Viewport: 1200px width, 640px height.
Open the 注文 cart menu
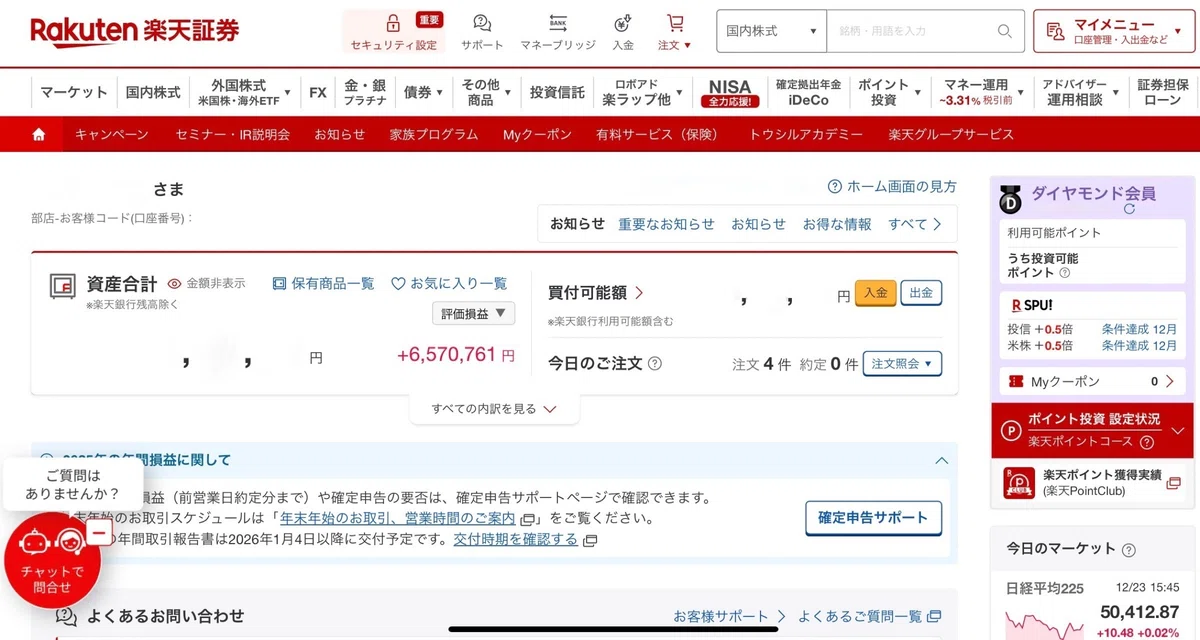(x=675, y=31)
